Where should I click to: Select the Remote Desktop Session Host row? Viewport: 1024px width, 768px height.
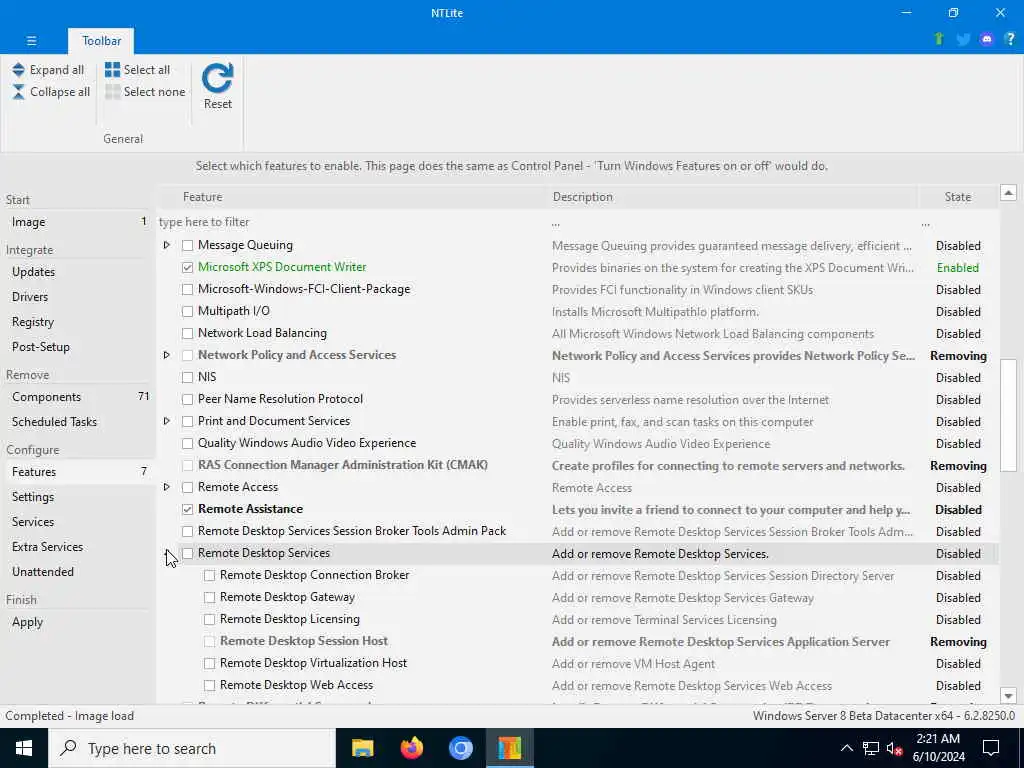click(x=578, y=642)
